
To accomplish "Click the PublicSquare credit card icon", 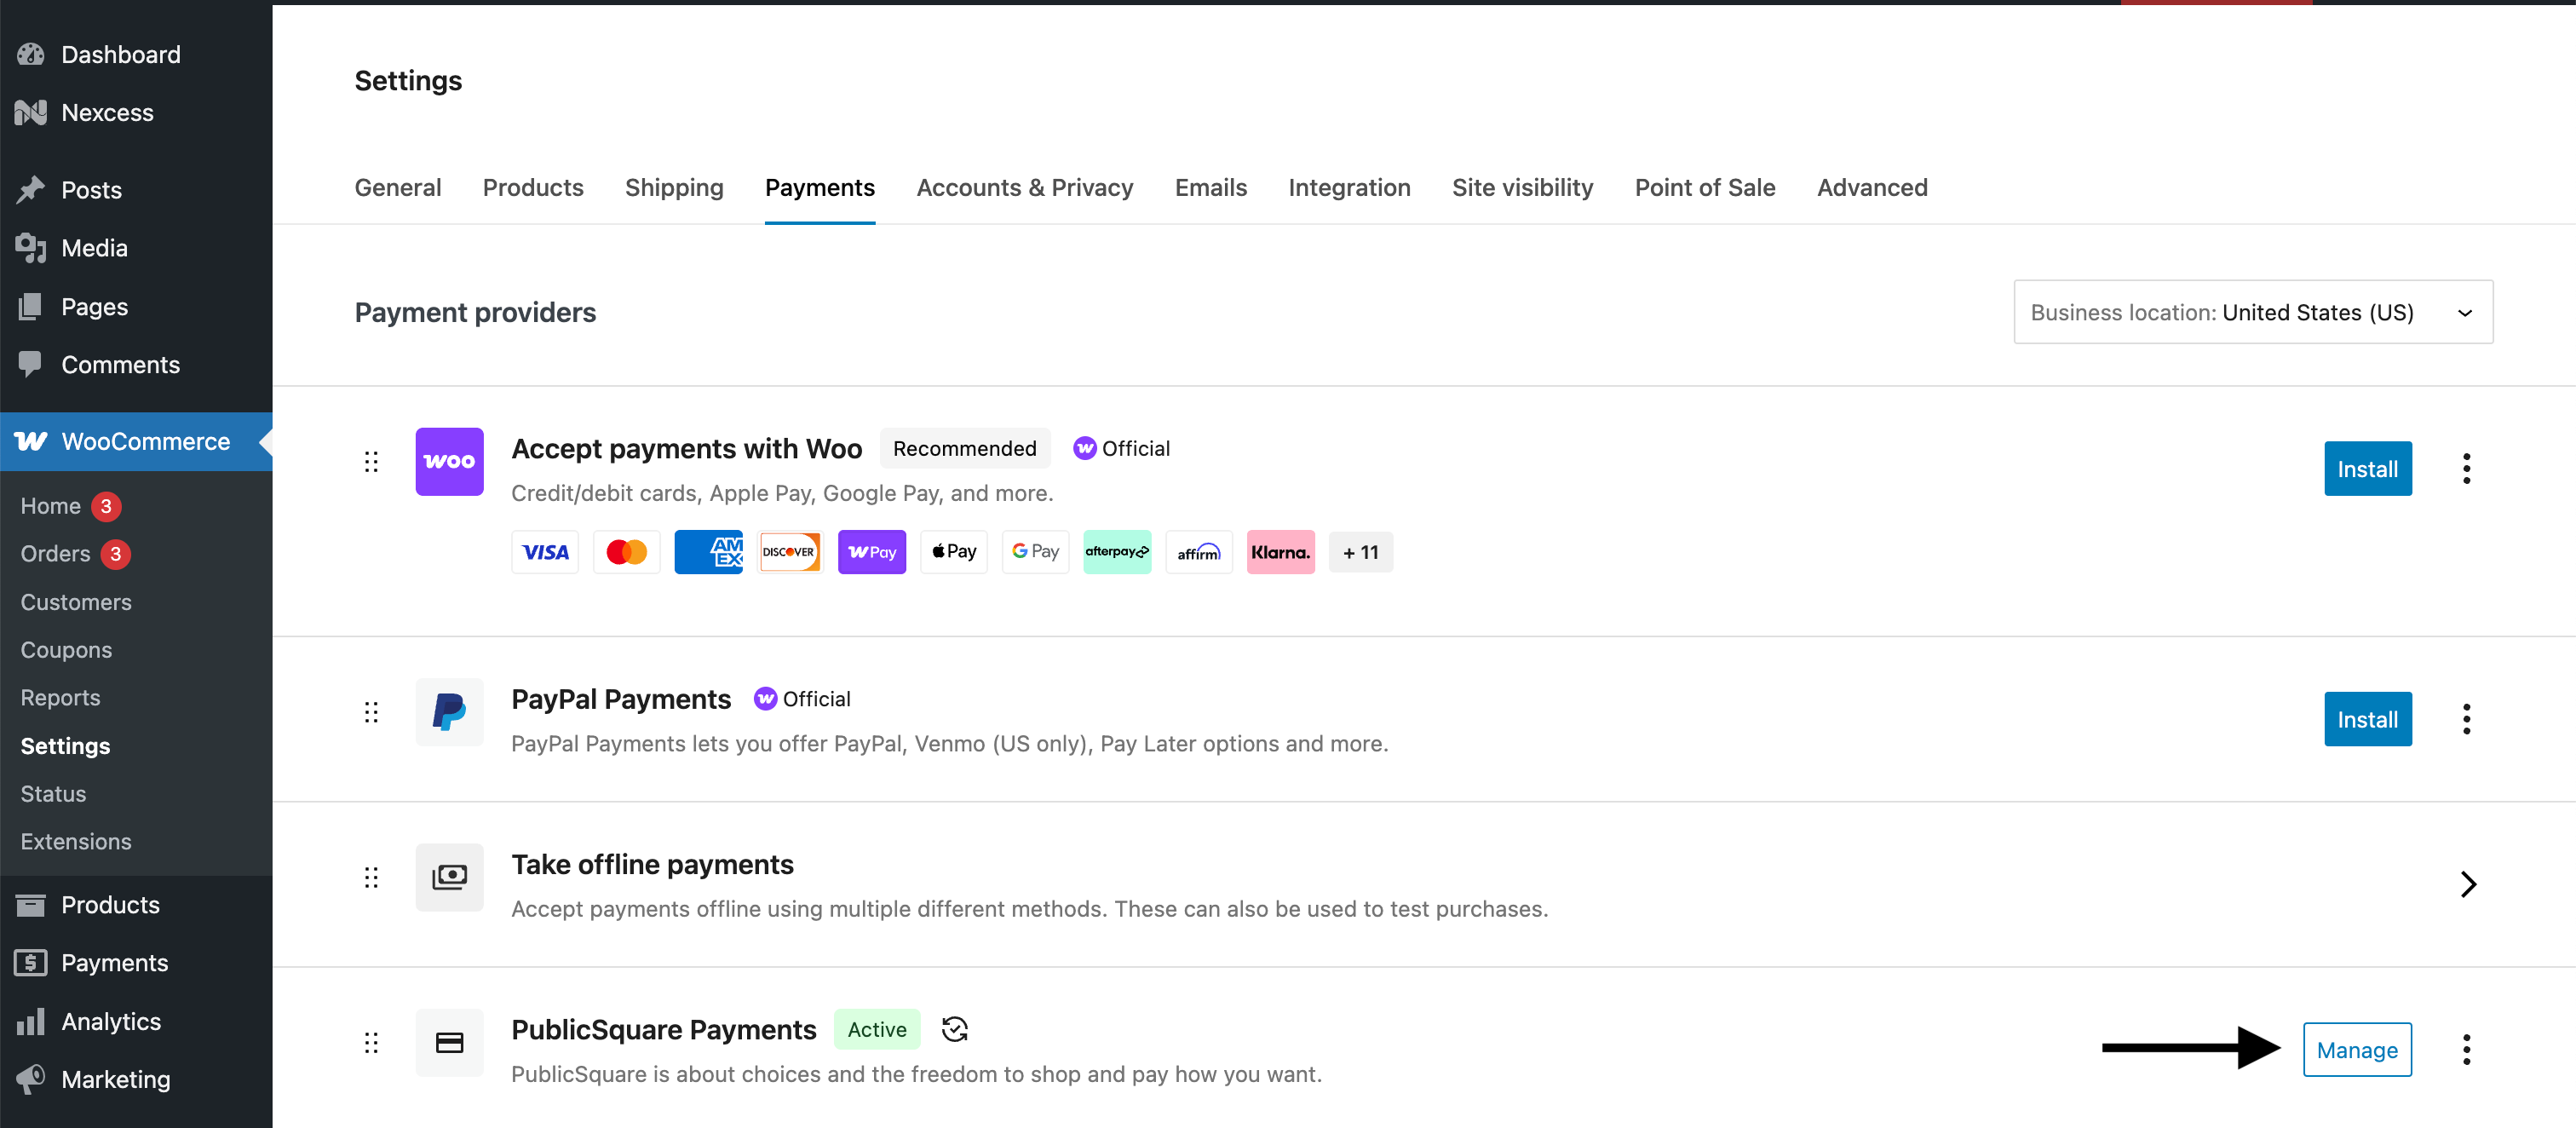I will point(449,1043).
